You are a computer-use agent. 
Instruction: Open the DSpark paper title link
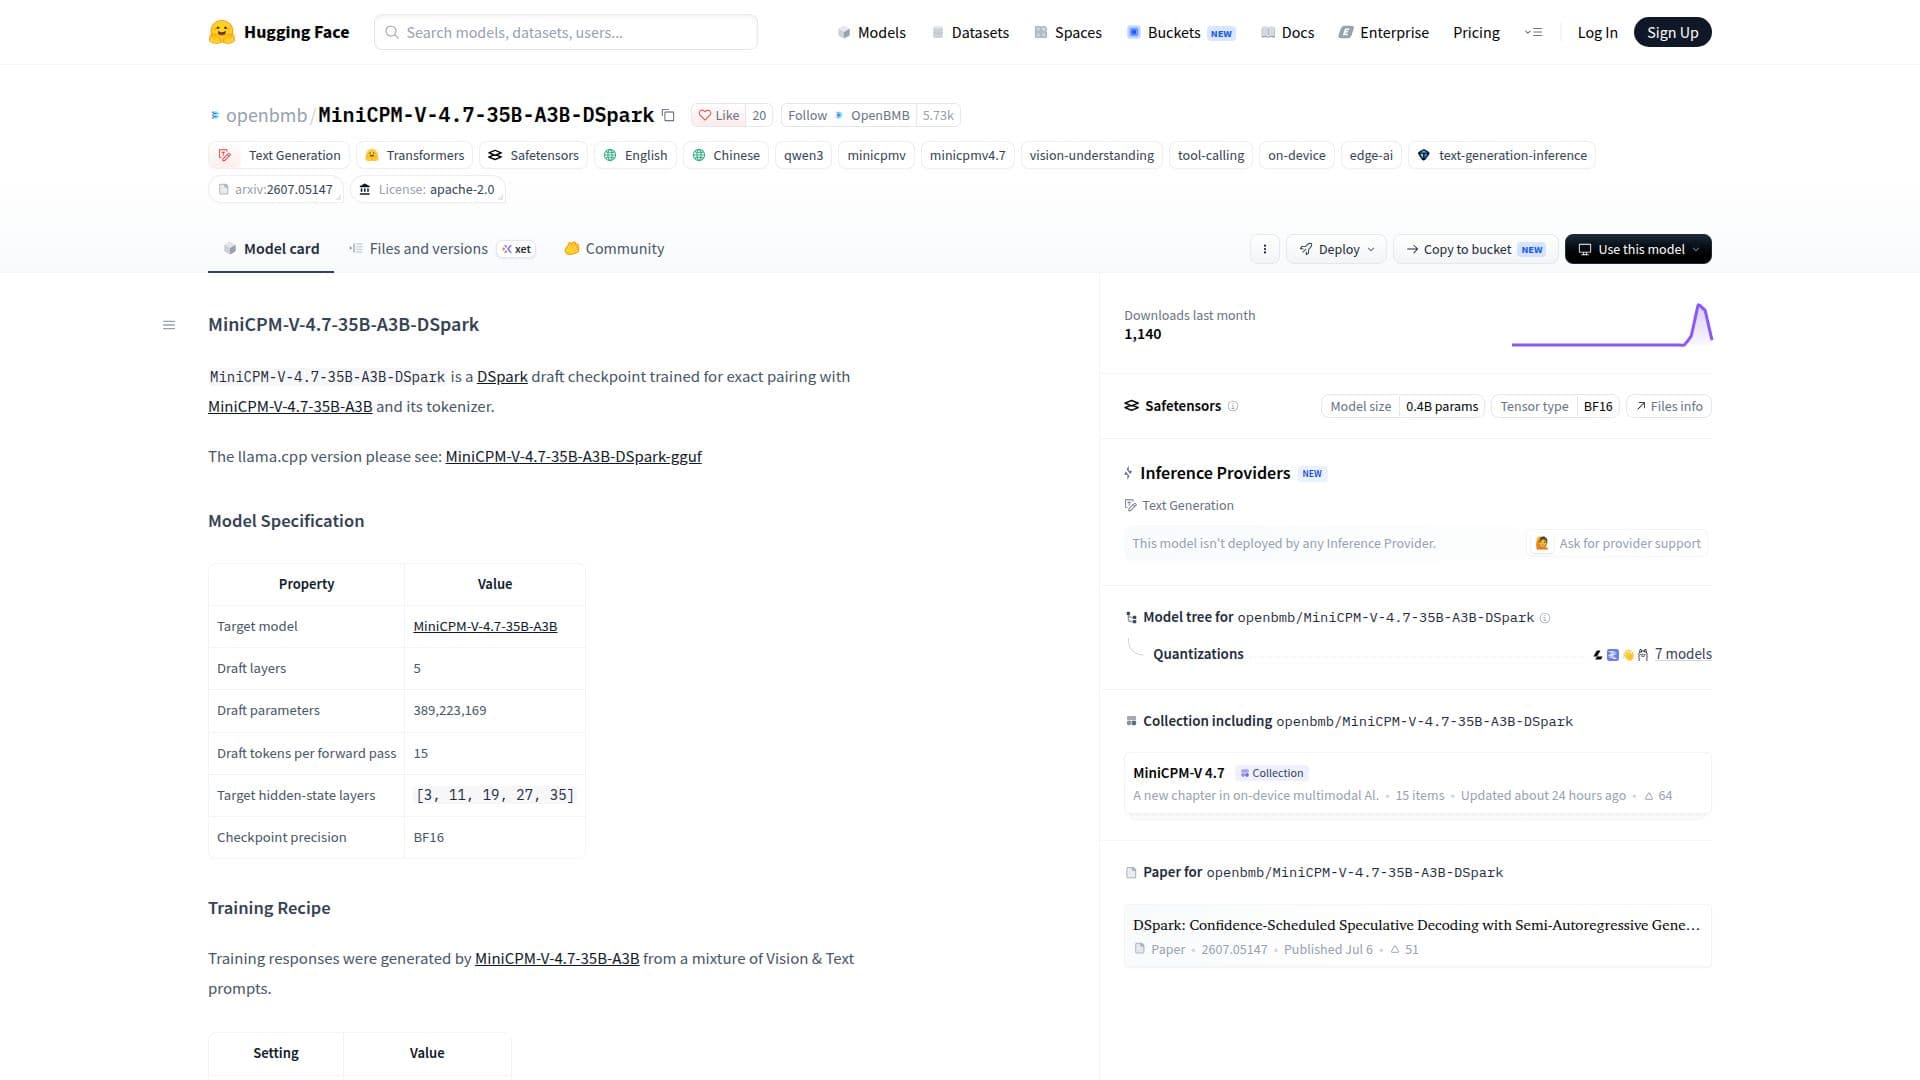click(1416, 925)
